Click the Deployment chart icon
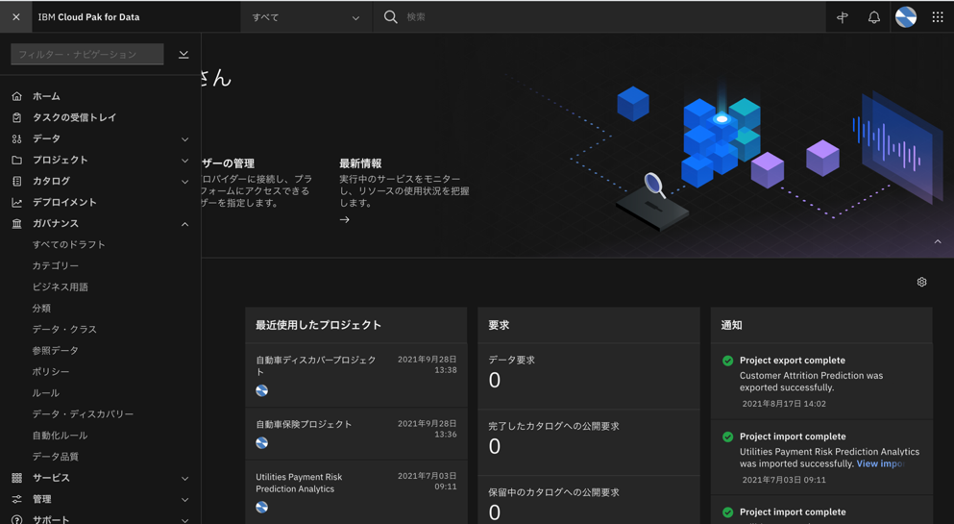 pos(17,203)
